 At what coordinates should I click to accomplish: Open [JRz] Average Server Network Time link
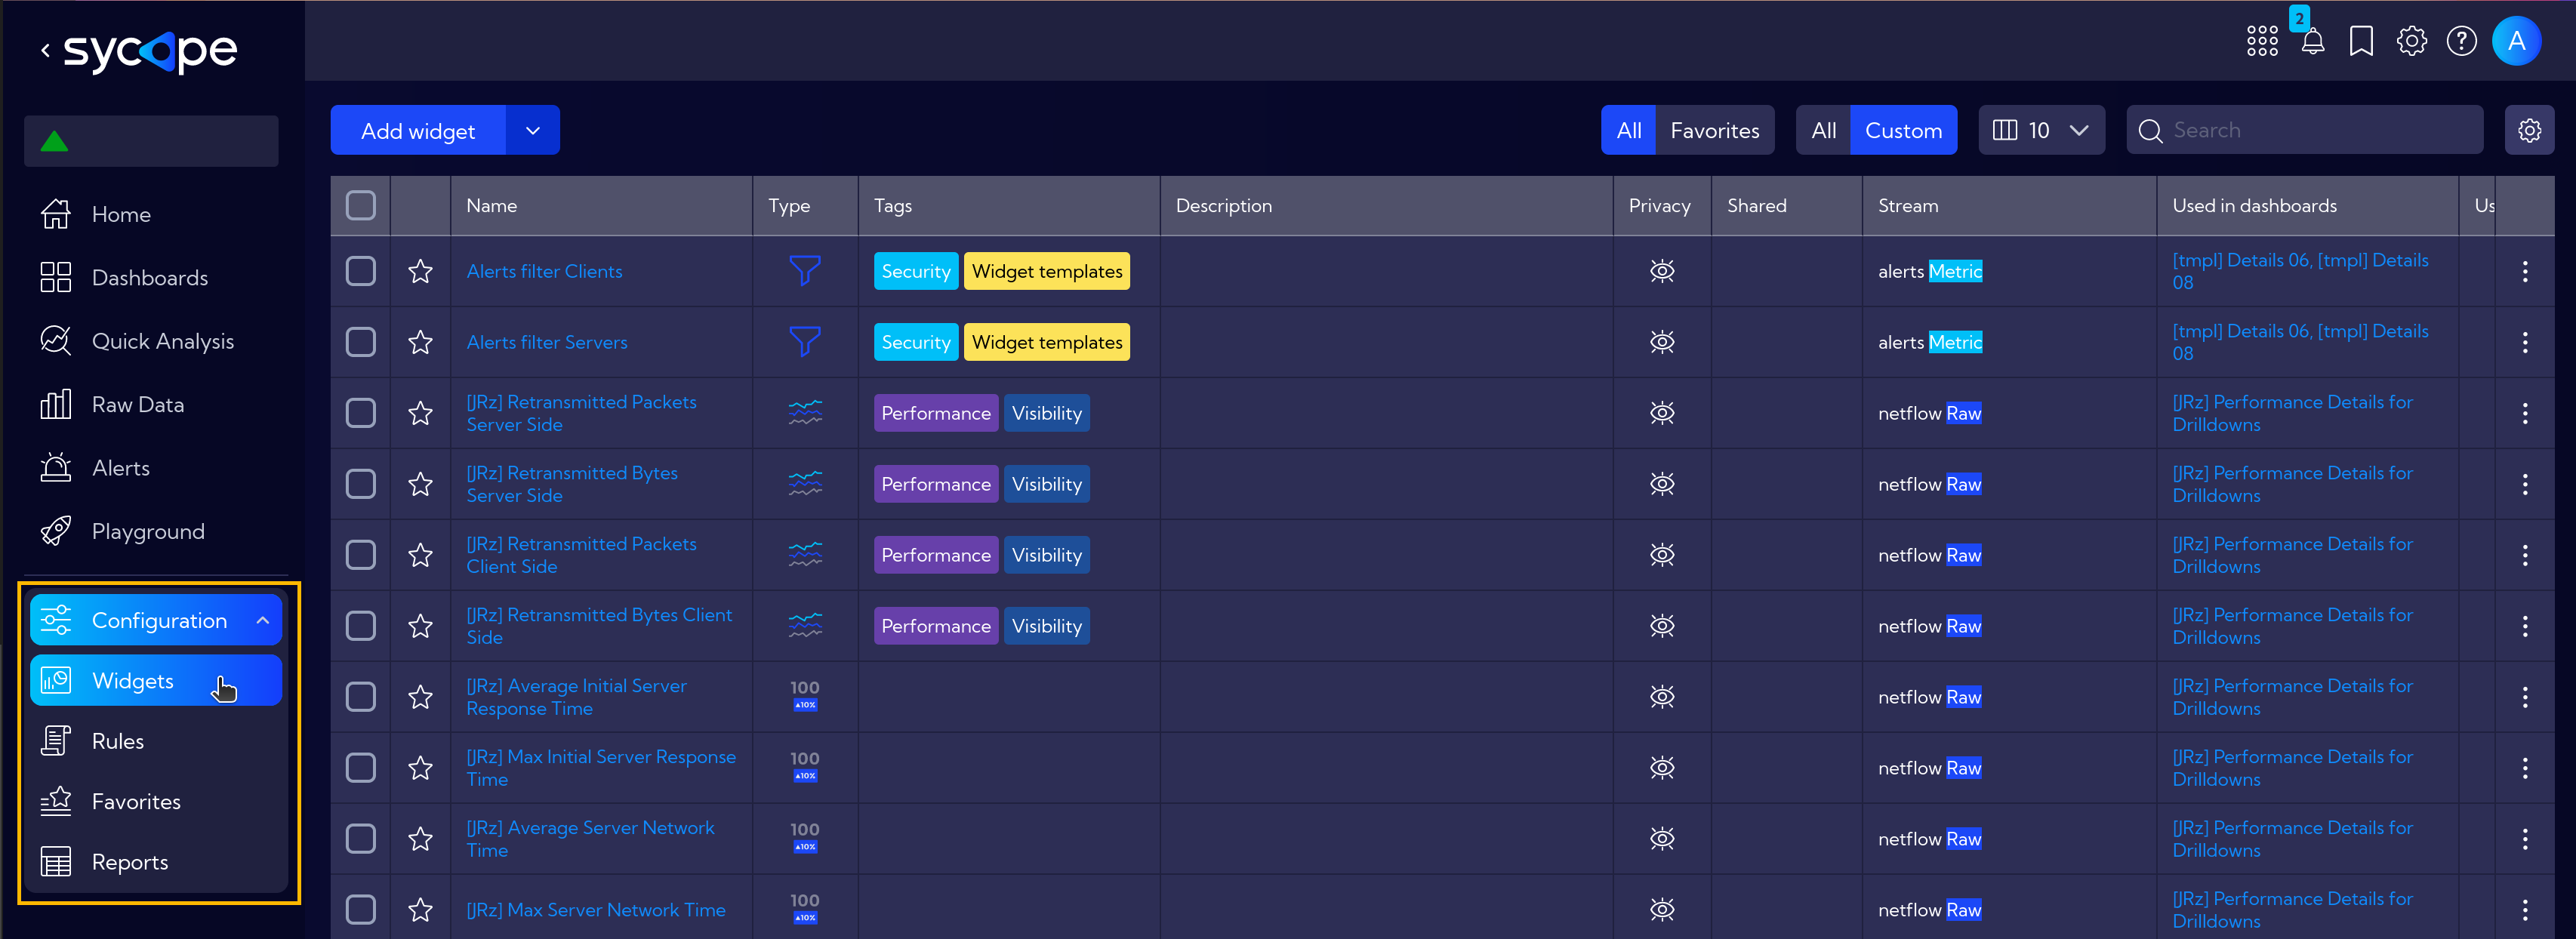[590, 838]
